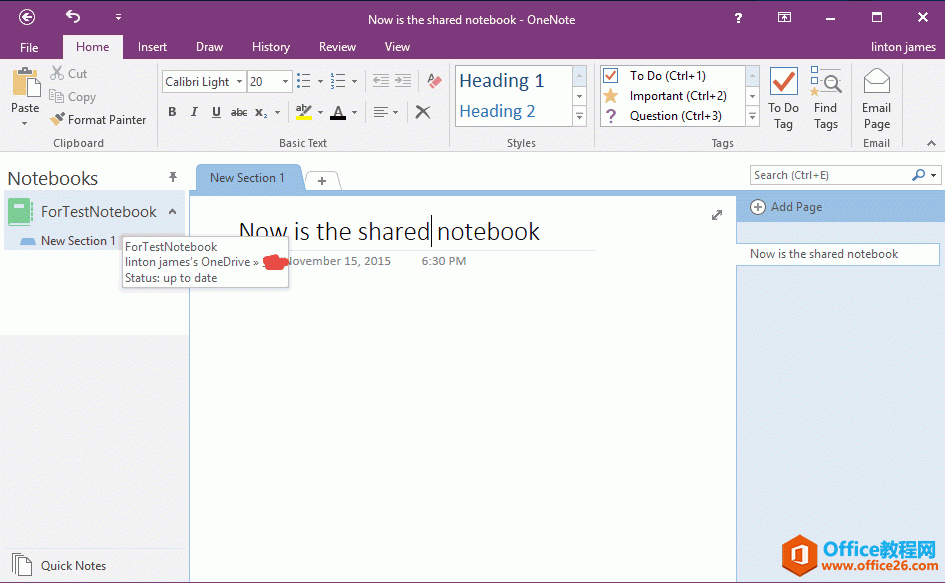Expand page to full view

716,215
